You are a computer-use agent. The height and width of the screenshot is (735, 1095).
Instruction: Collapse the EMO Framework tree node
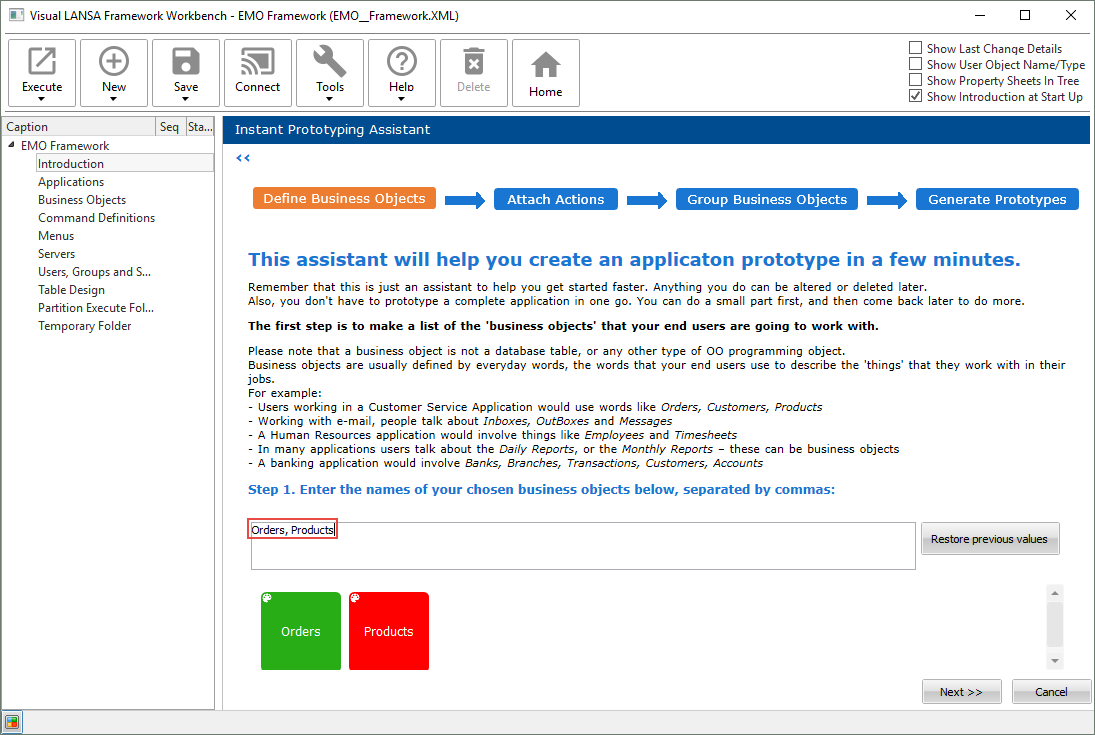click(11, 145)
